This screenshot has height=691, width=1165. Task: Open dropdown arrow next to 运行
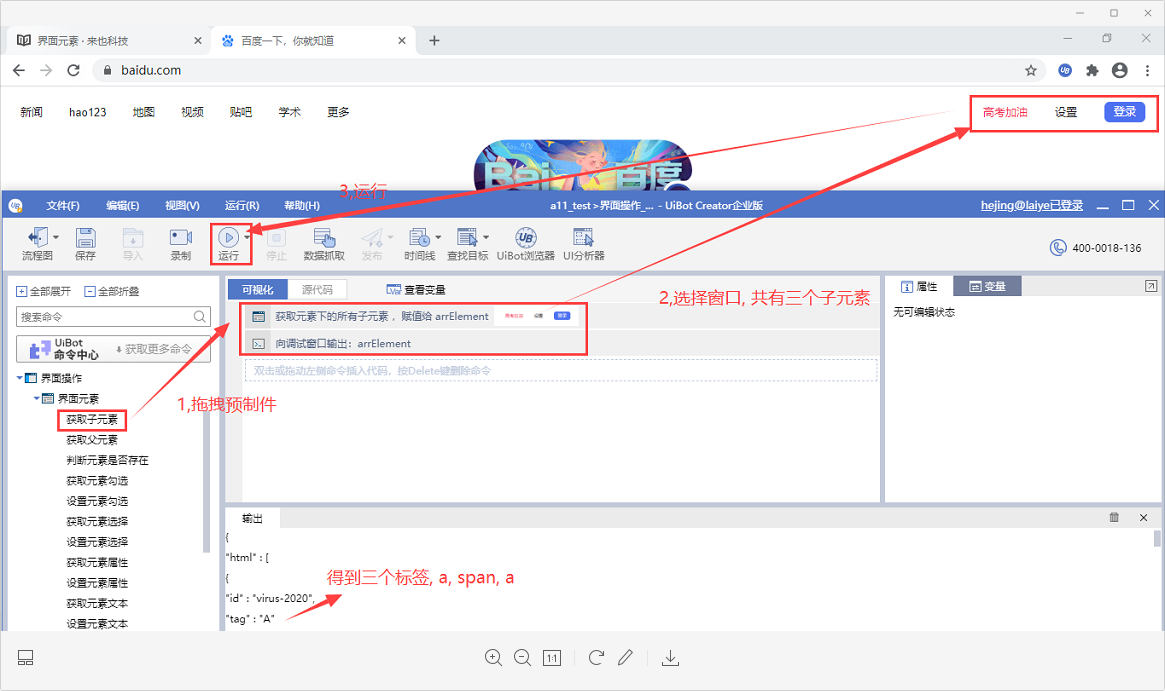tap(247, 237)
